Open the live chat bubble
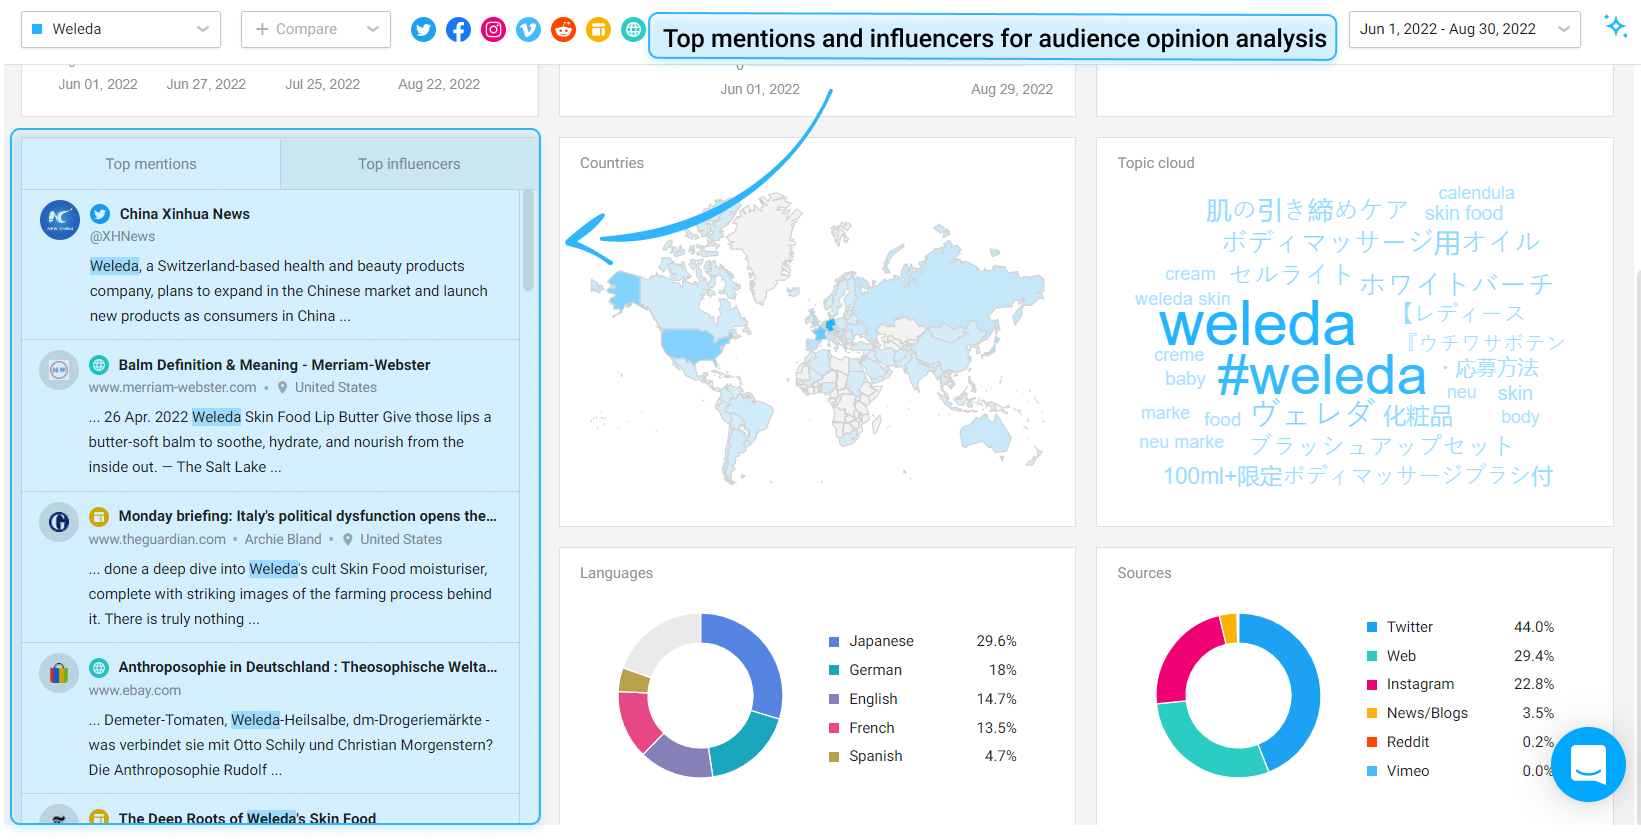Image resolution: width=1641 pixels, height=840 pixels. 1588,764
